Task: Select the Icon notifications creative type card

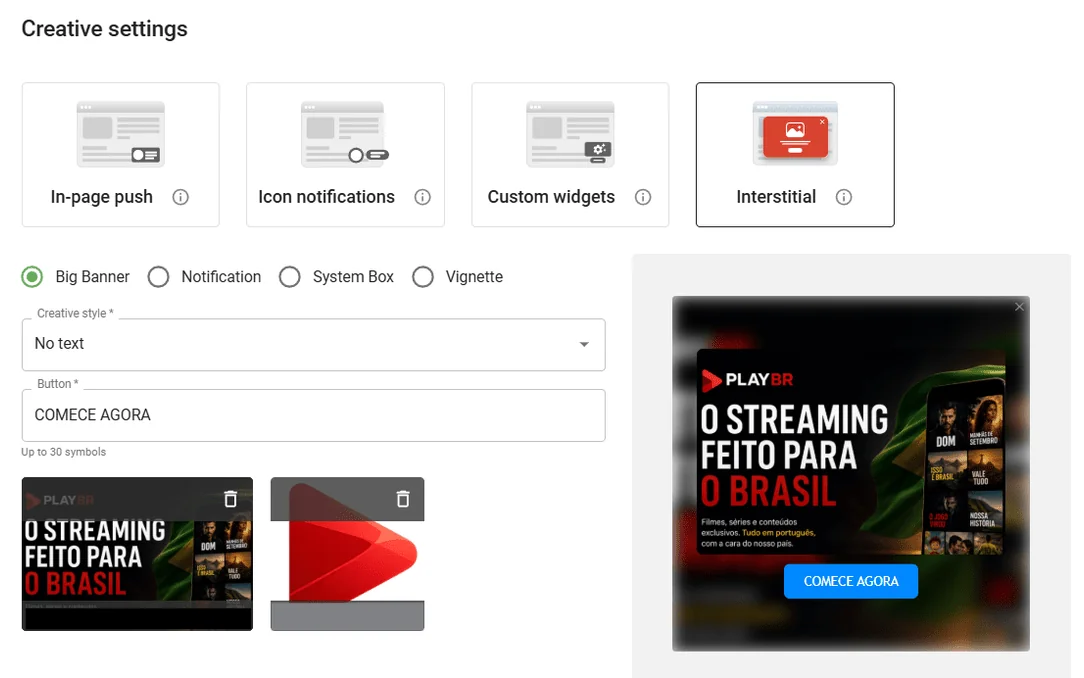Action: click(x=345, y=154)
